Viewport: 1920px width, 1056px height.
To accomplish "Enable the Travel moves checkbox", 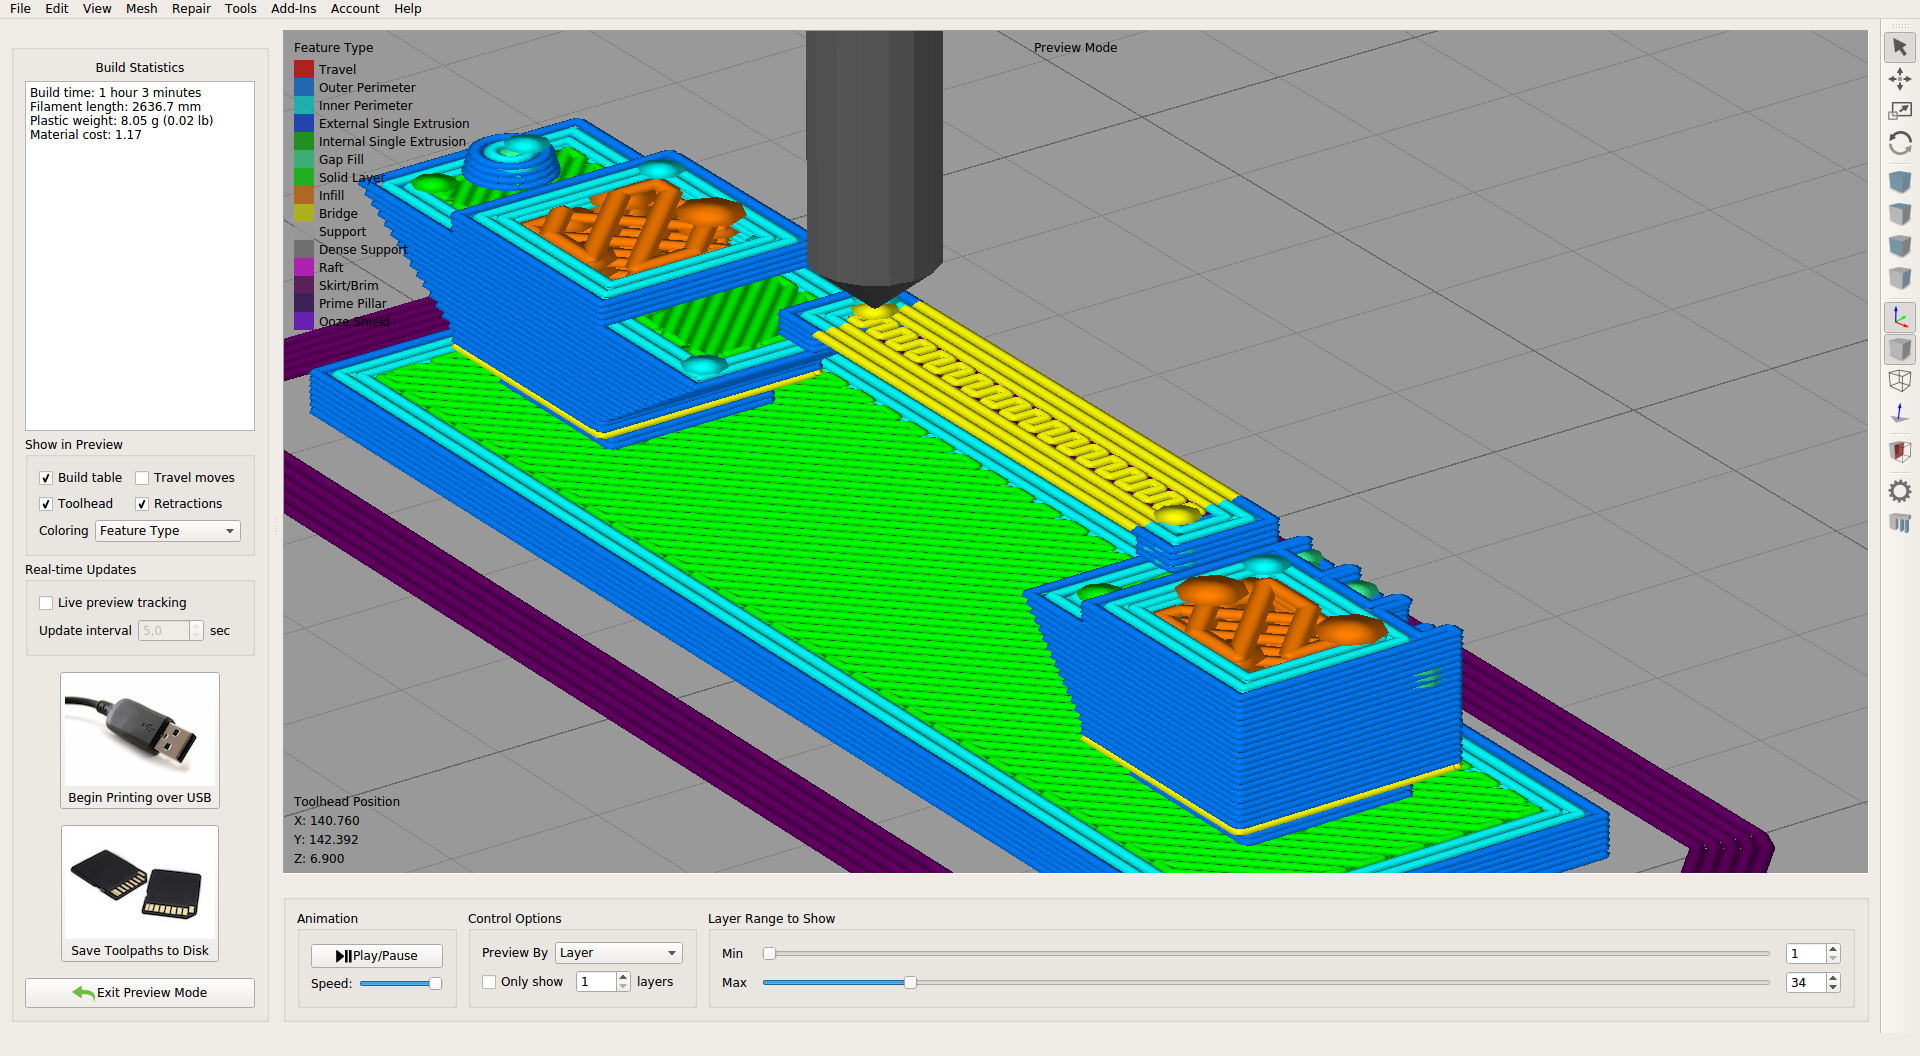I will 142,478.
